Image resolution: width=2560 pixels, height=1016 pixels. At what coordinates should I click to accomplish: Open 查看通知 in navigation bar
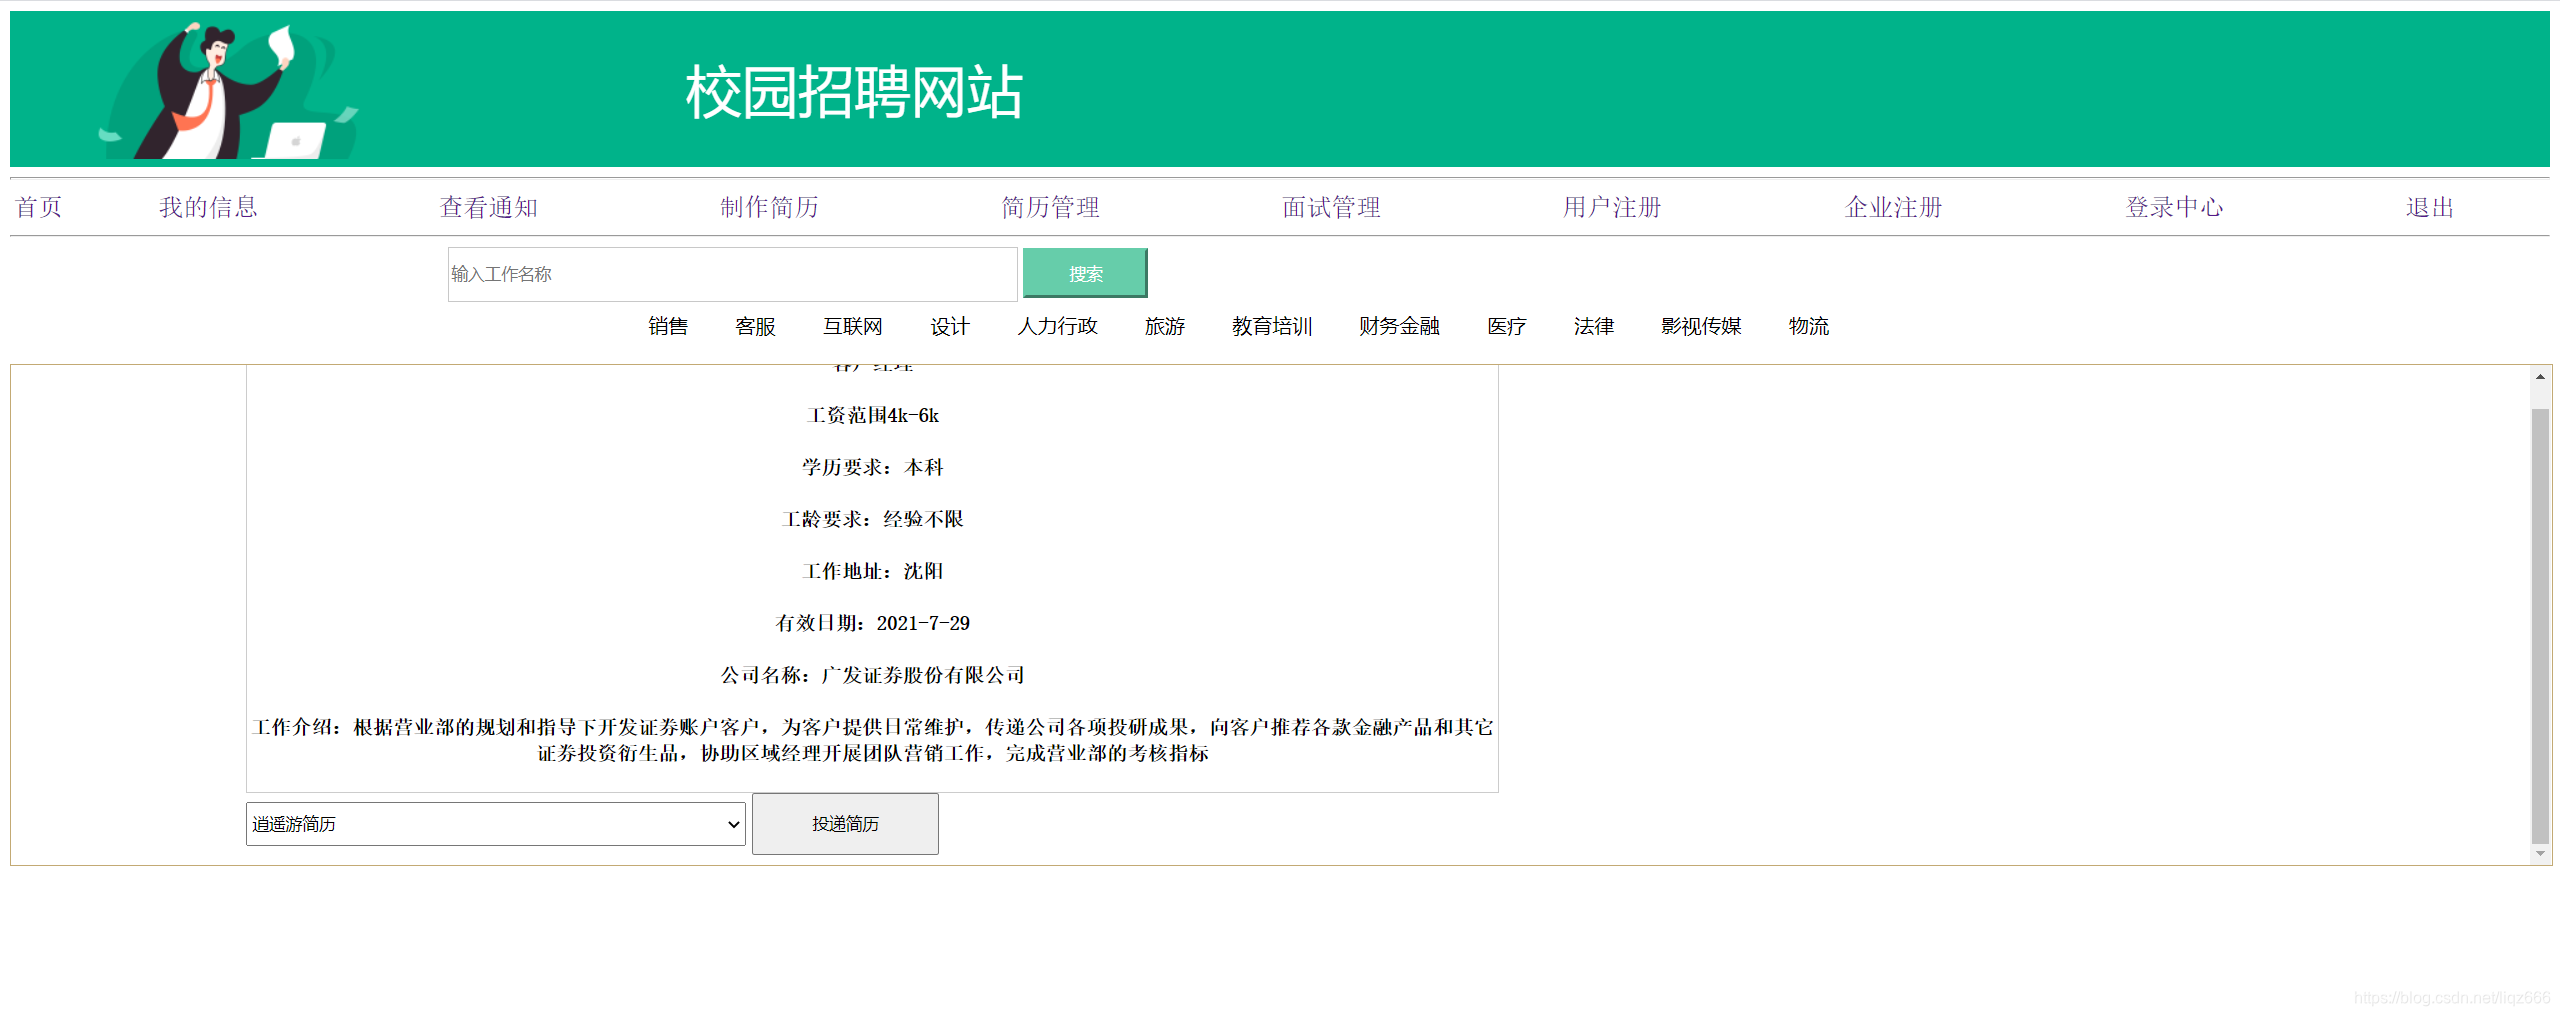pyautogui.click(x=489, y=207)
